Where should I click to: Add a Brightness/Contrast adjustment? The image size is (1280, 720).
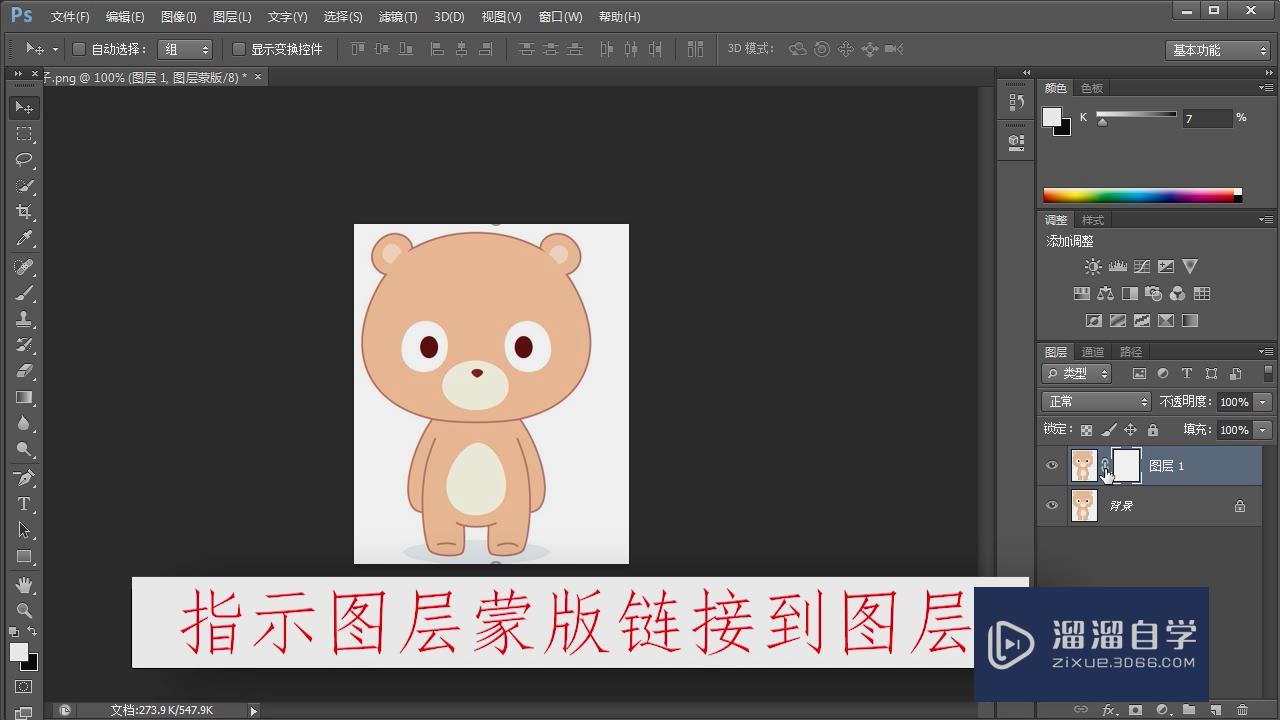(x=1093, y=267)
